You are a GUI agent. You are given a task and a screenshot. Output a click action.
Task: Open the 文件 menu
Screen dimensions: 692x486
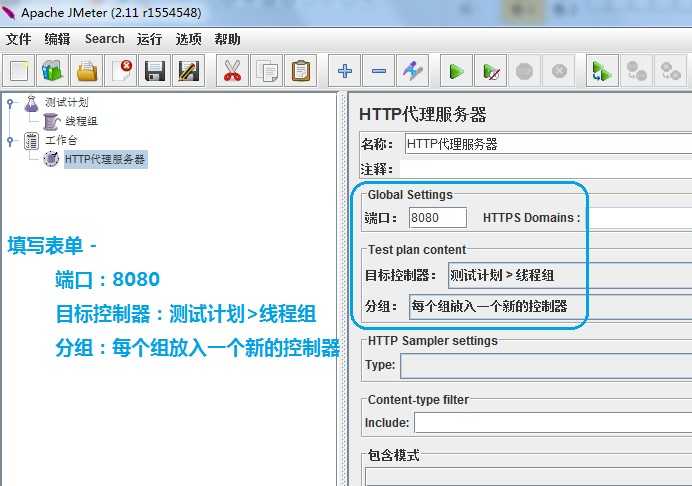19,39
